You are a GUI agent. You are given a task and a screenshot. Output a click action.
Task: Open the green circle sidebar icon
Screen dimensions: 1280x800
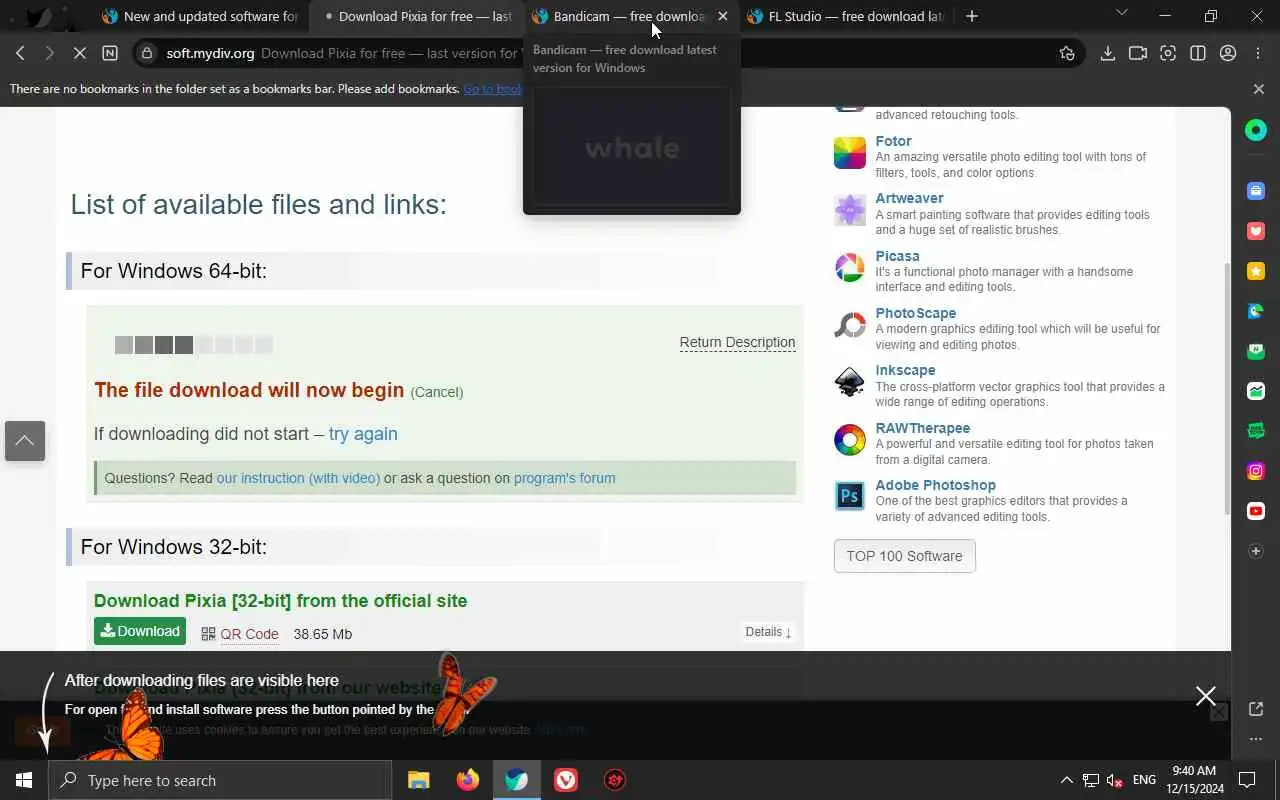coord(1256,130)
